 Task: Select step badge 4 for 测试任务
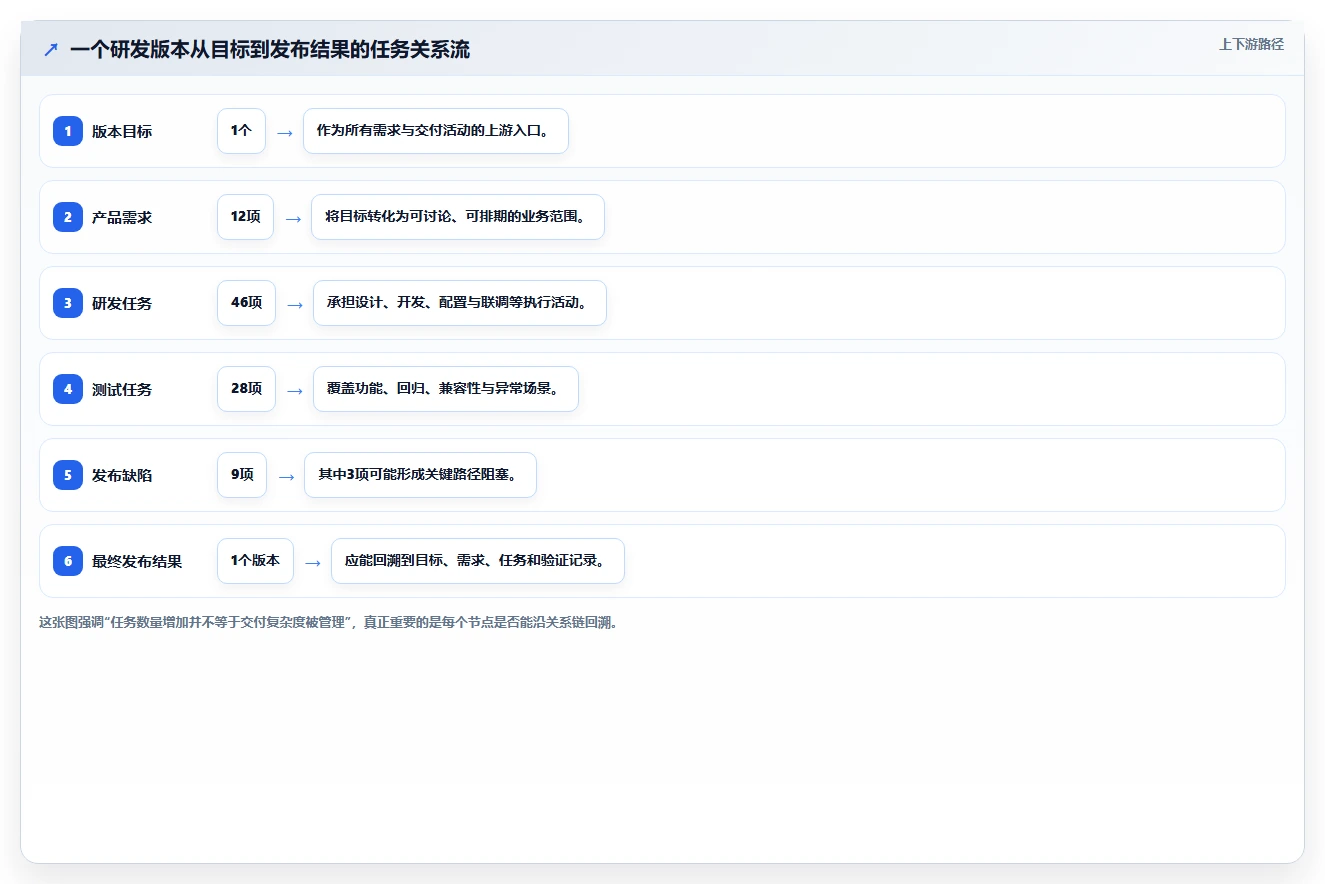coord(68,389)
